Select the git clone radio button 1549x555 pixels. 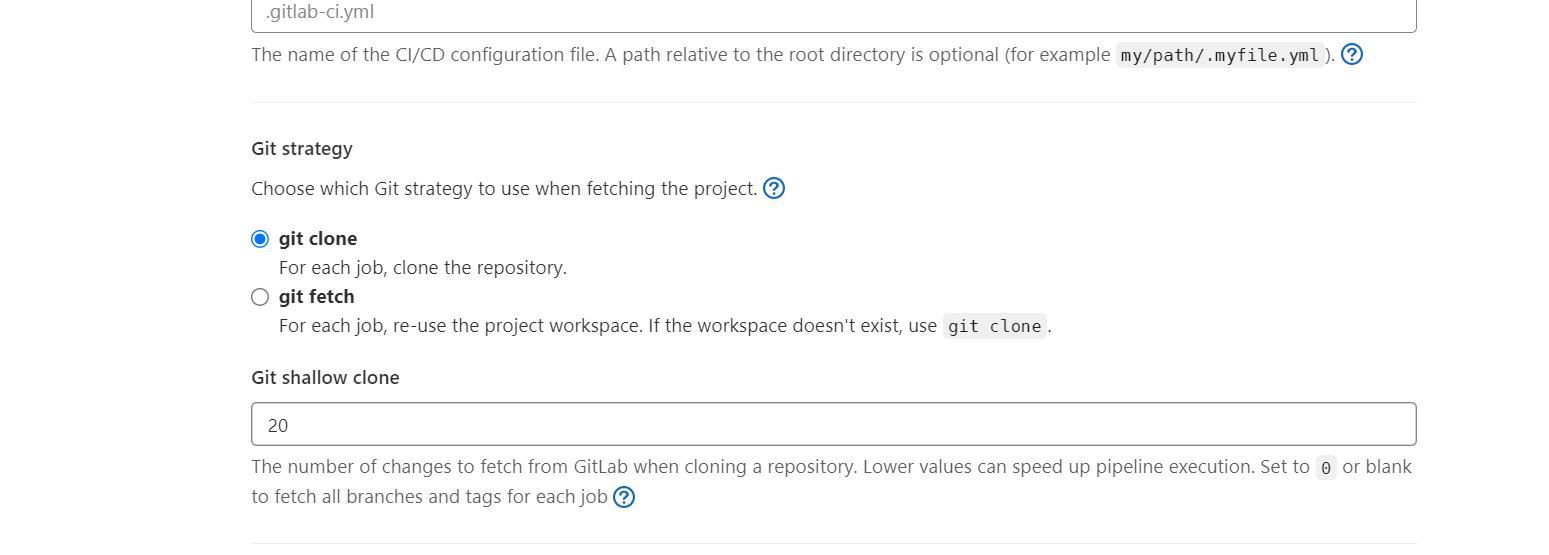(260, 239)
